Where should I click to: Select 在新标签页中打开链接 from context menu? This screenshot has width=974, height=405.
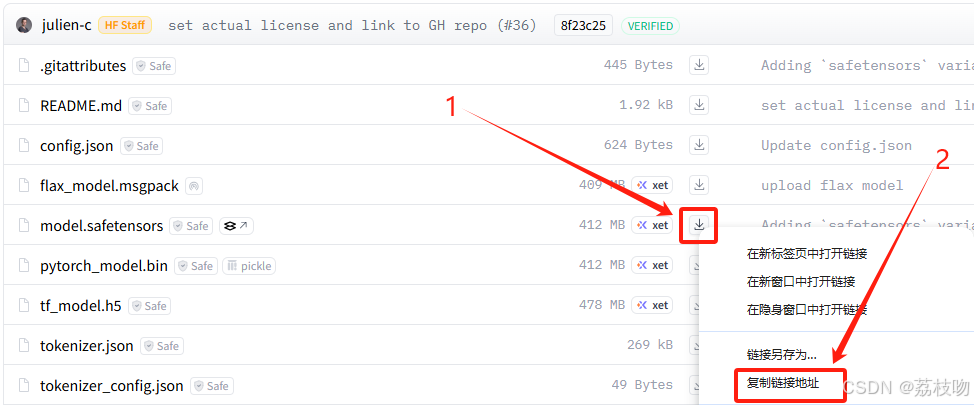tap(806, 253)
